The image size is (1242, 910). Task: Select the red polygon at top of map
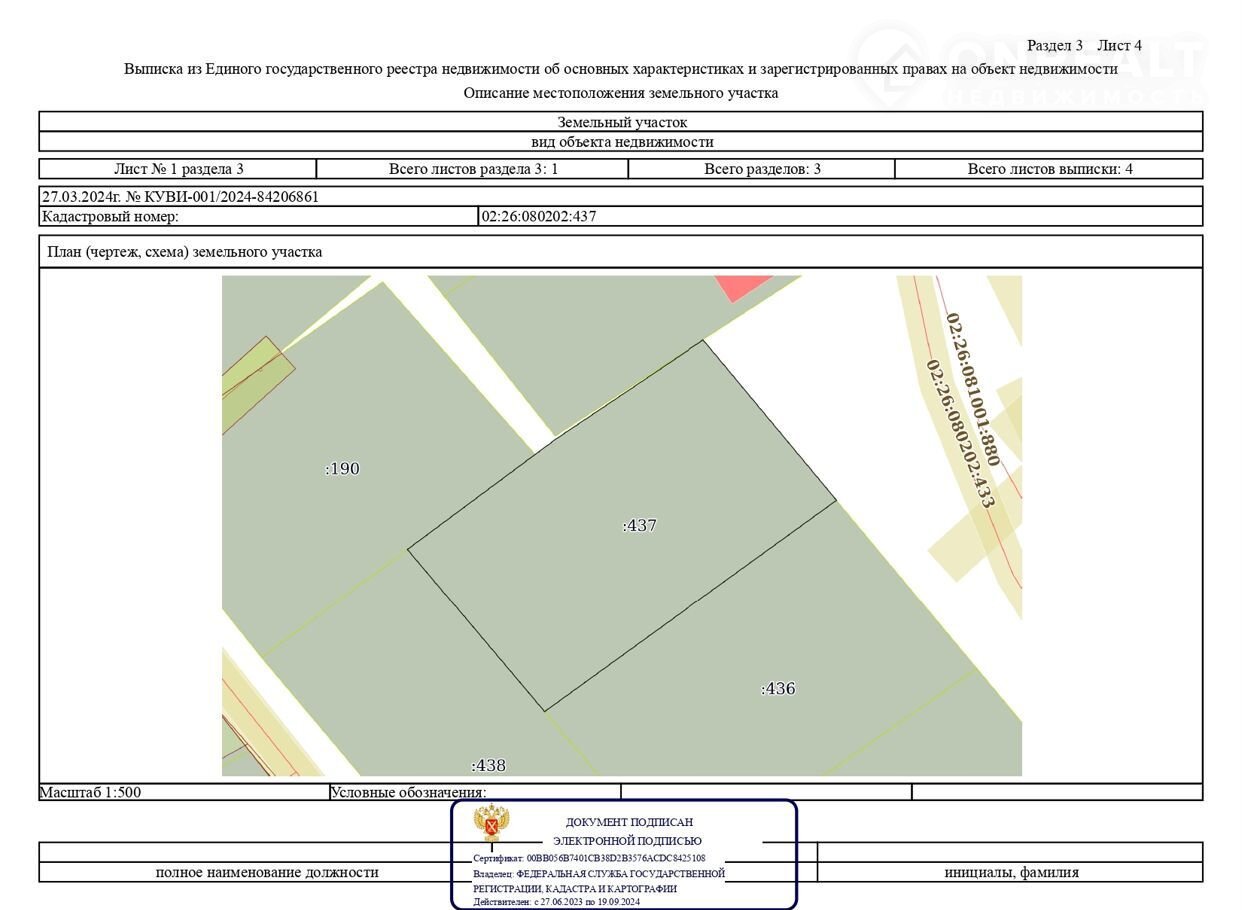pos(742,286)
